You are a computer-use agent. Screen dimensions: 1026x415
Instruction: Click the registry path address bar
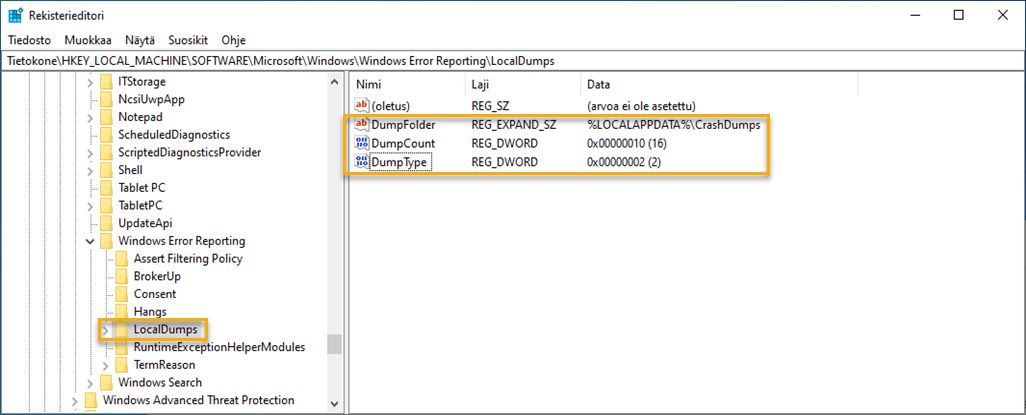pyautogui.click(x=513, y=61)
